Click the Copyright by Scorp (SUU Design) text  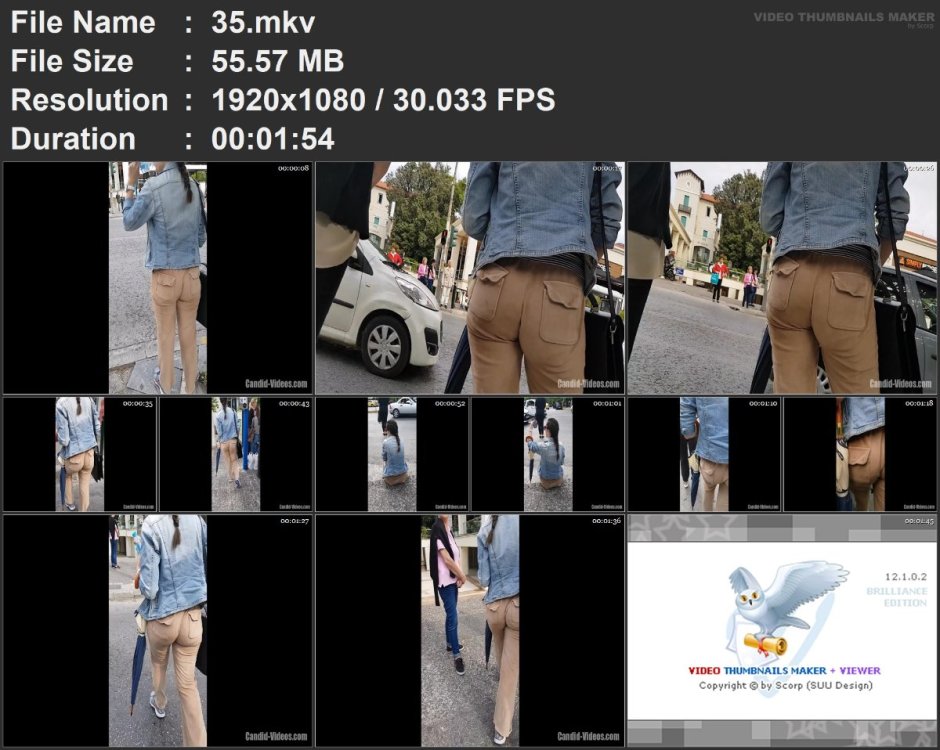[x=785, y=685]
